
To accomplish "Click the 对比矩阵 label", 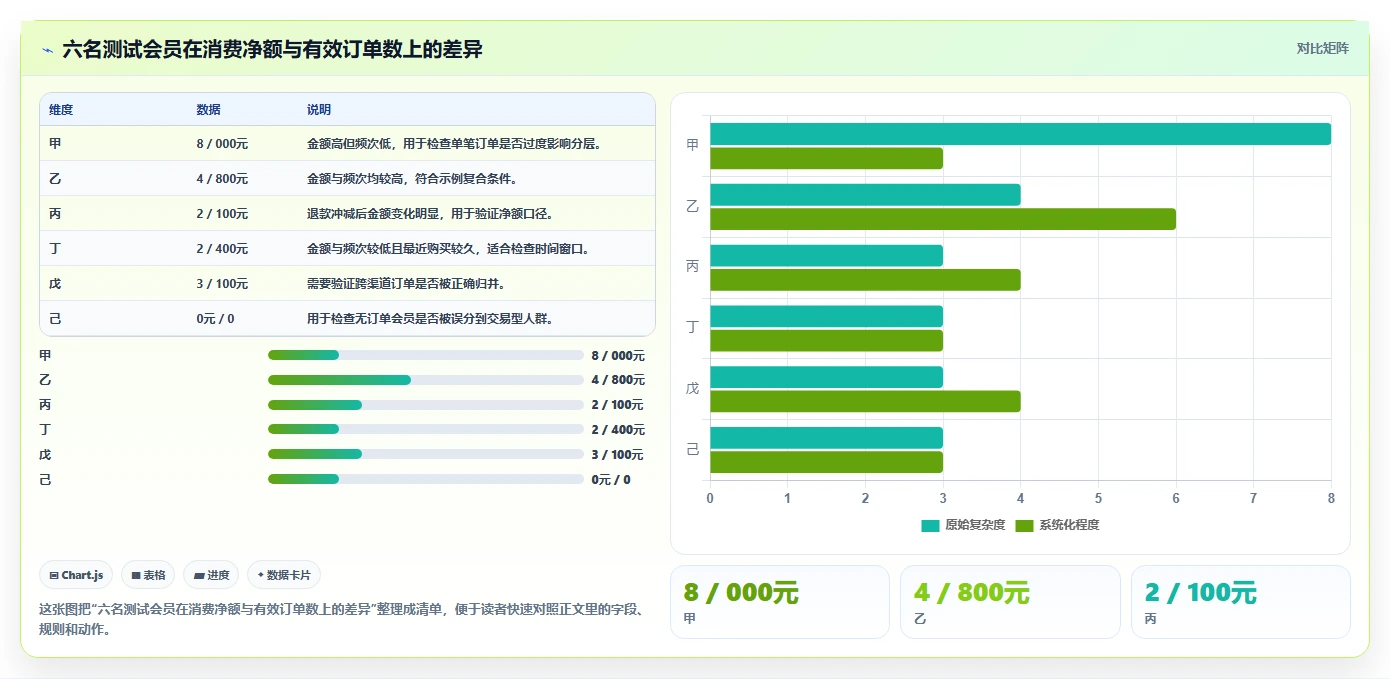I will pyautogui.click(x=1322, y=48).
